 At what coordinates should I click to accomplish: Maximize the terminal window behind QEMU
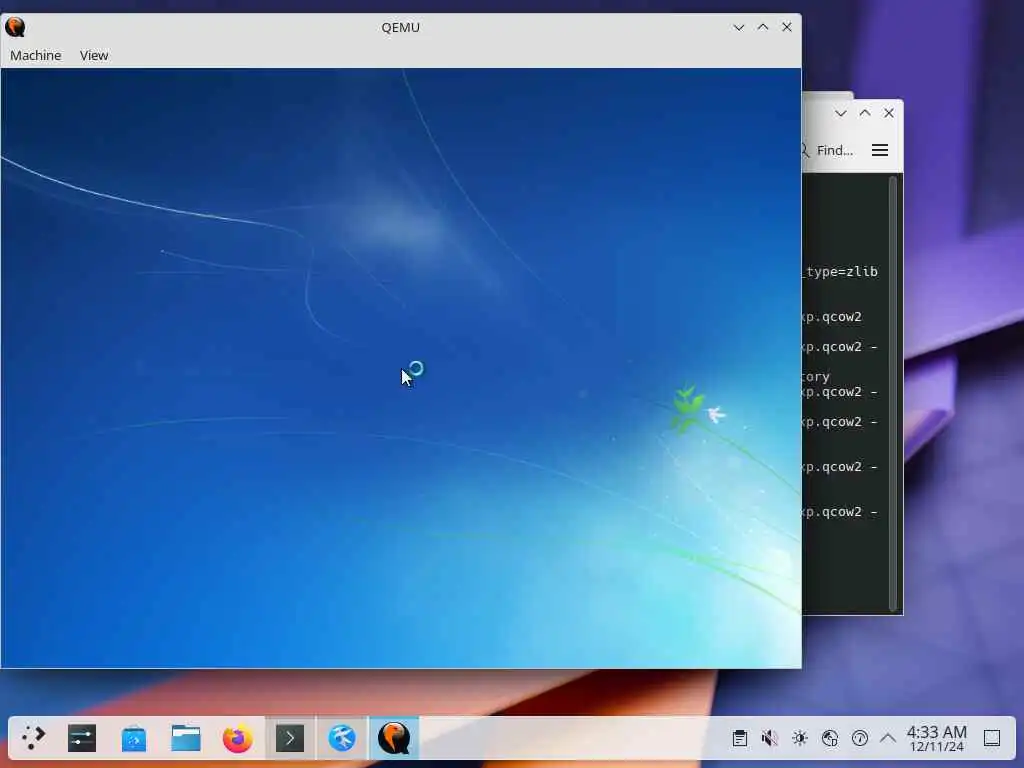pos(865,113)
